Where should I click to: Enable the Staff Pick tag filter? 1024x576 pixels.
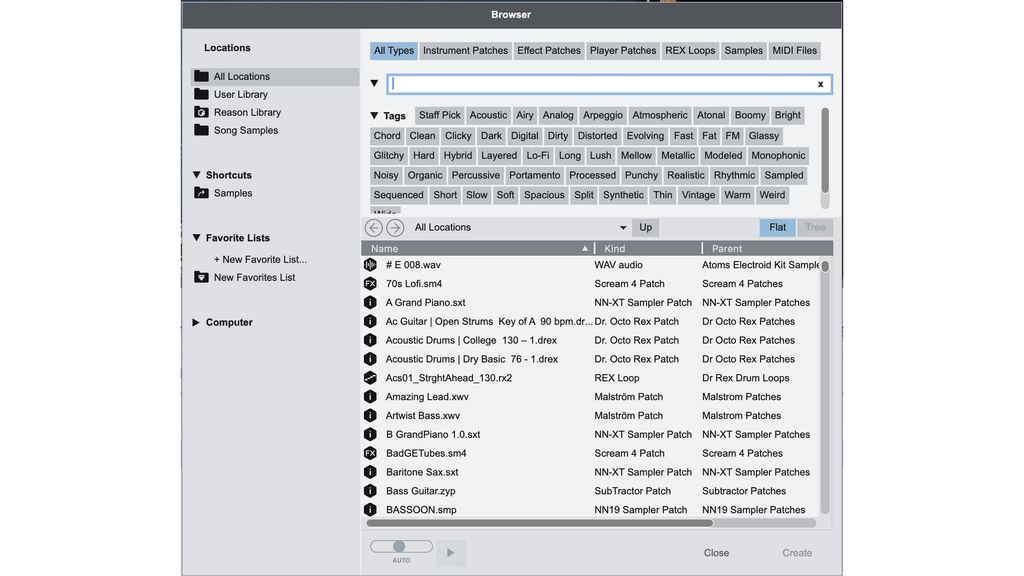tap(439, 115)
